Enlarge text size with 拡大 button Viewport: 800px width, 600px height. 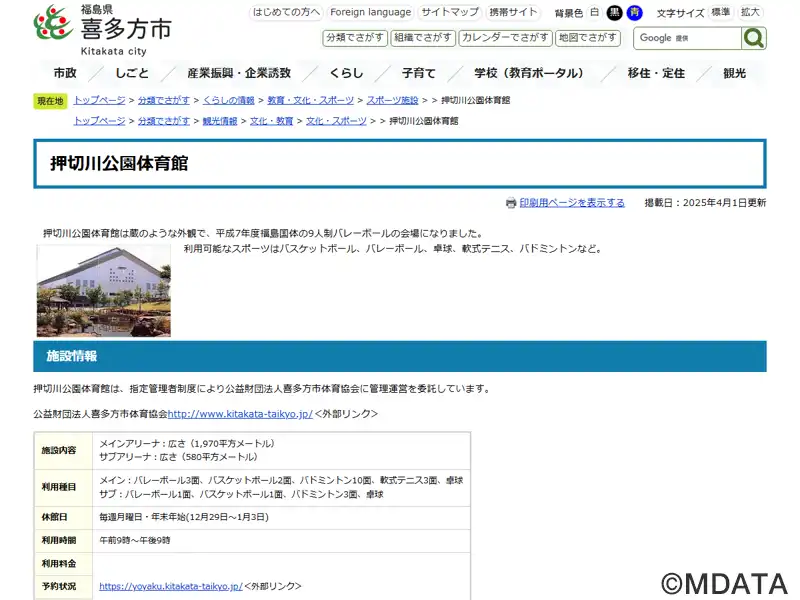(750, 12)
